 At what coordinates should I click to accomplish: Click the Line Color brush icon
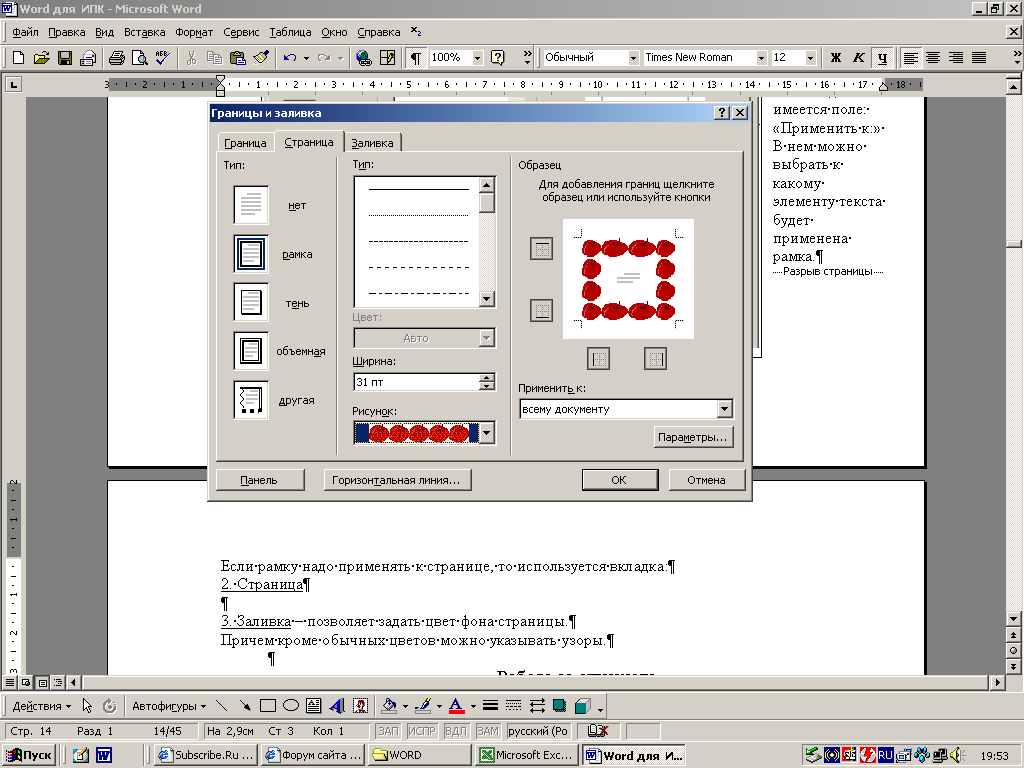[x=423, y=706]
